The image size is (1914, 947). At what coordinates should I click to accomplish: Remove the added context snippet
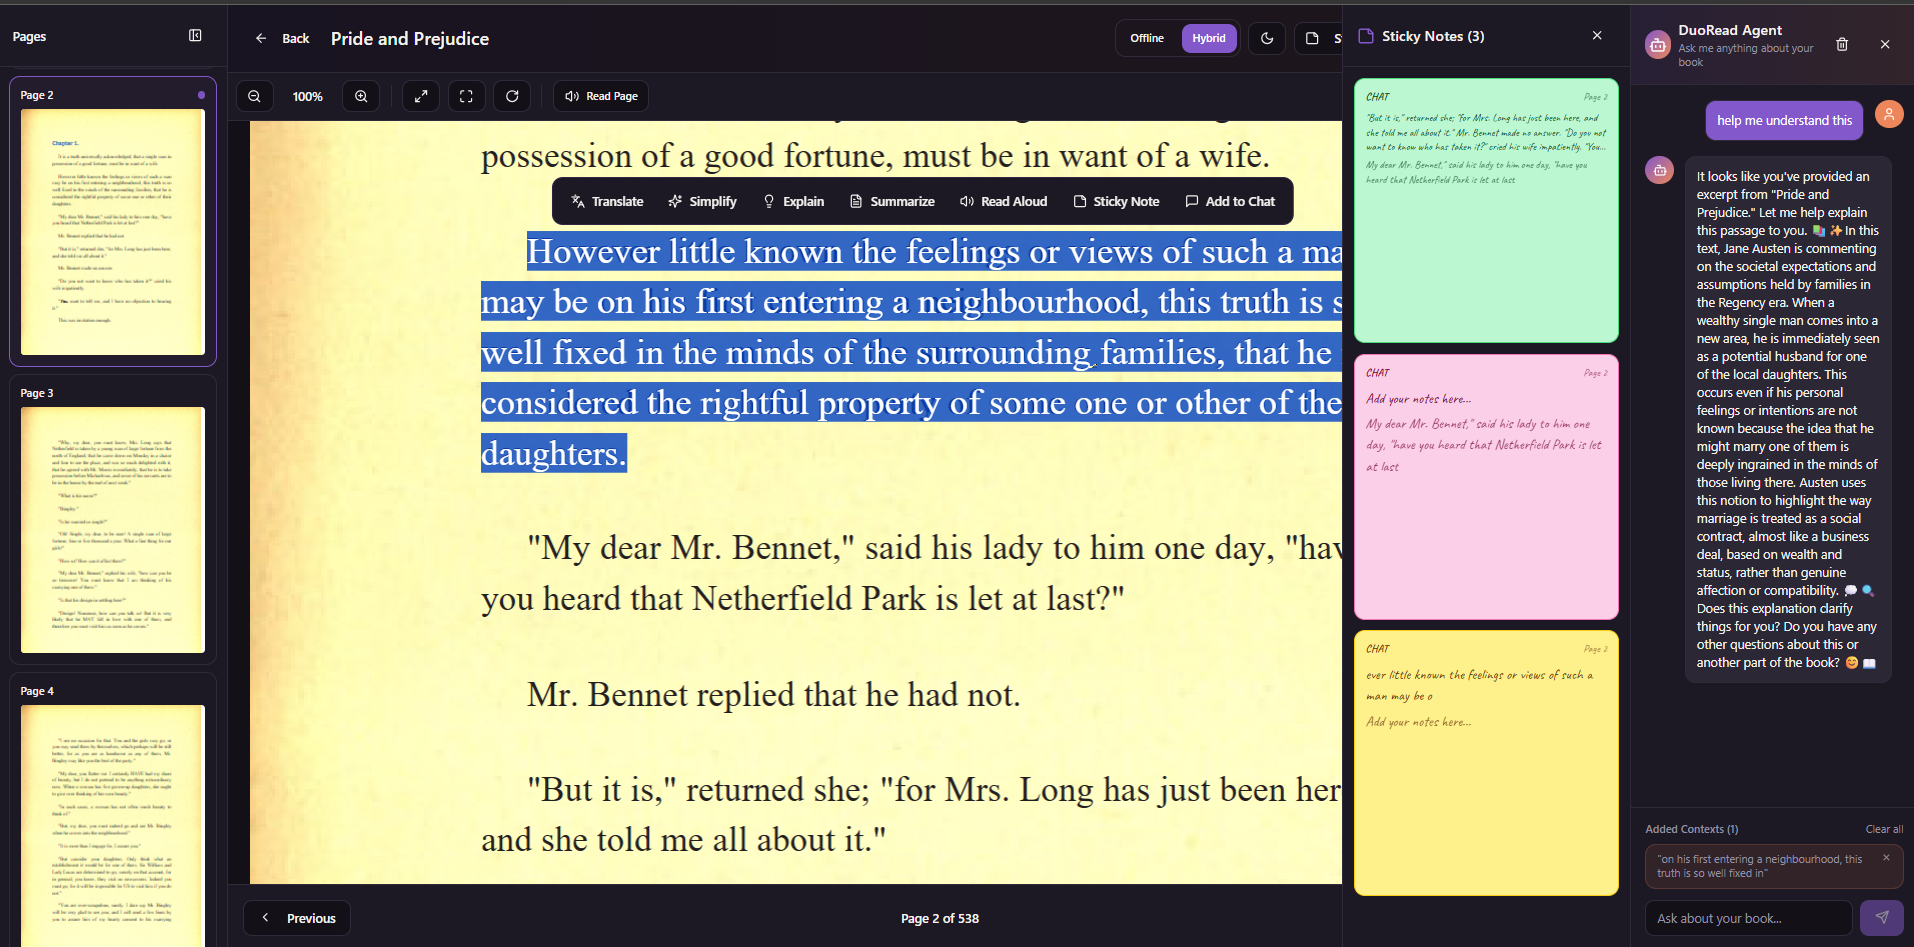[x=1886, y=857]
